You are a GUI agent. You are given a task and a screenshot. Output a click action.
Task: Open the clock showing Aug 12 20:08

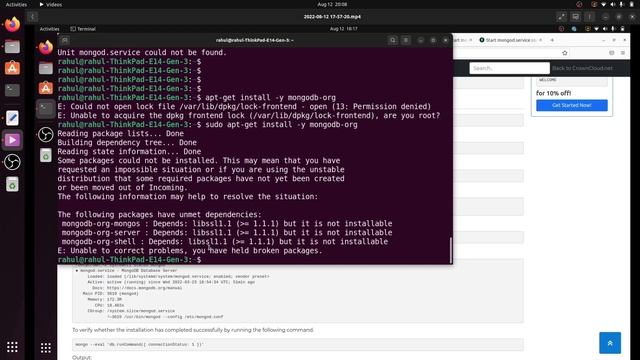point(332,4)
